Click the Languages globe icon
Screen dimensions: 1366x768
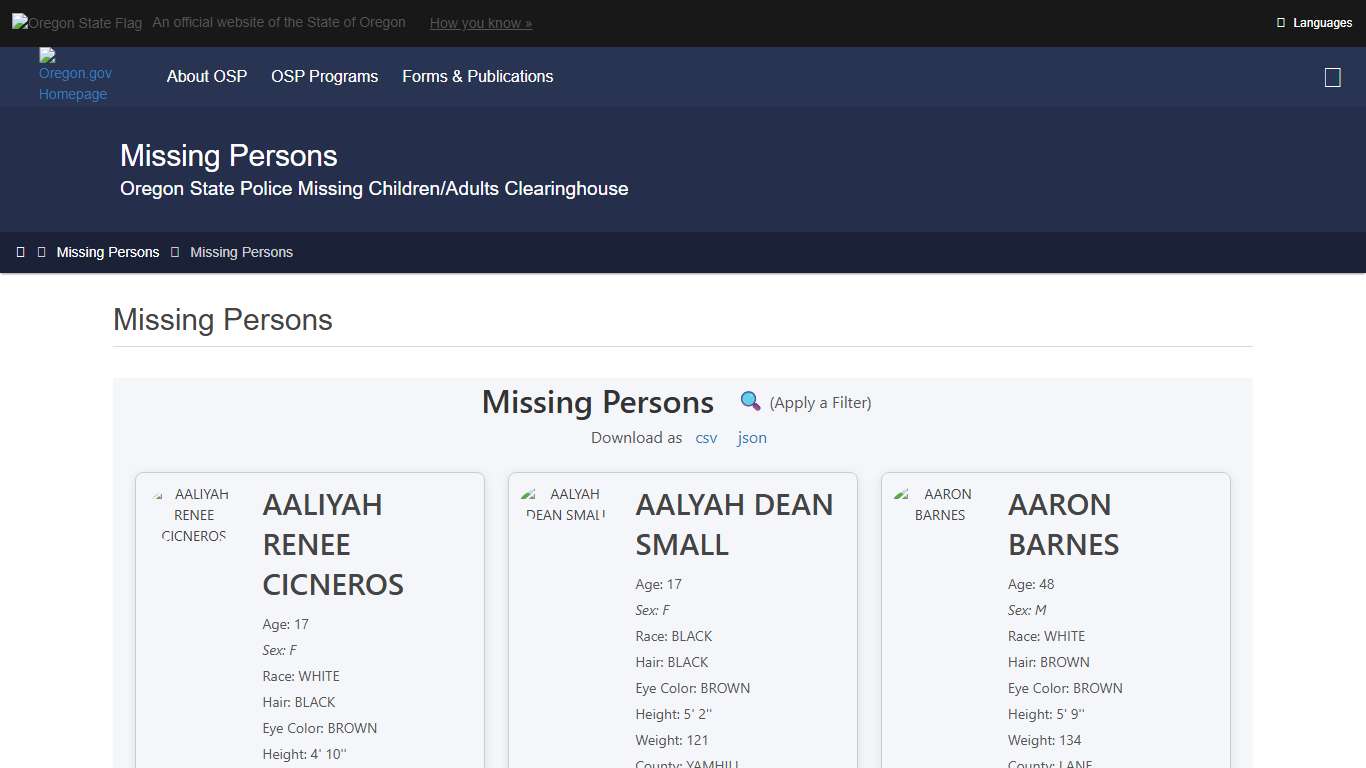click(x=1283, y=22)
